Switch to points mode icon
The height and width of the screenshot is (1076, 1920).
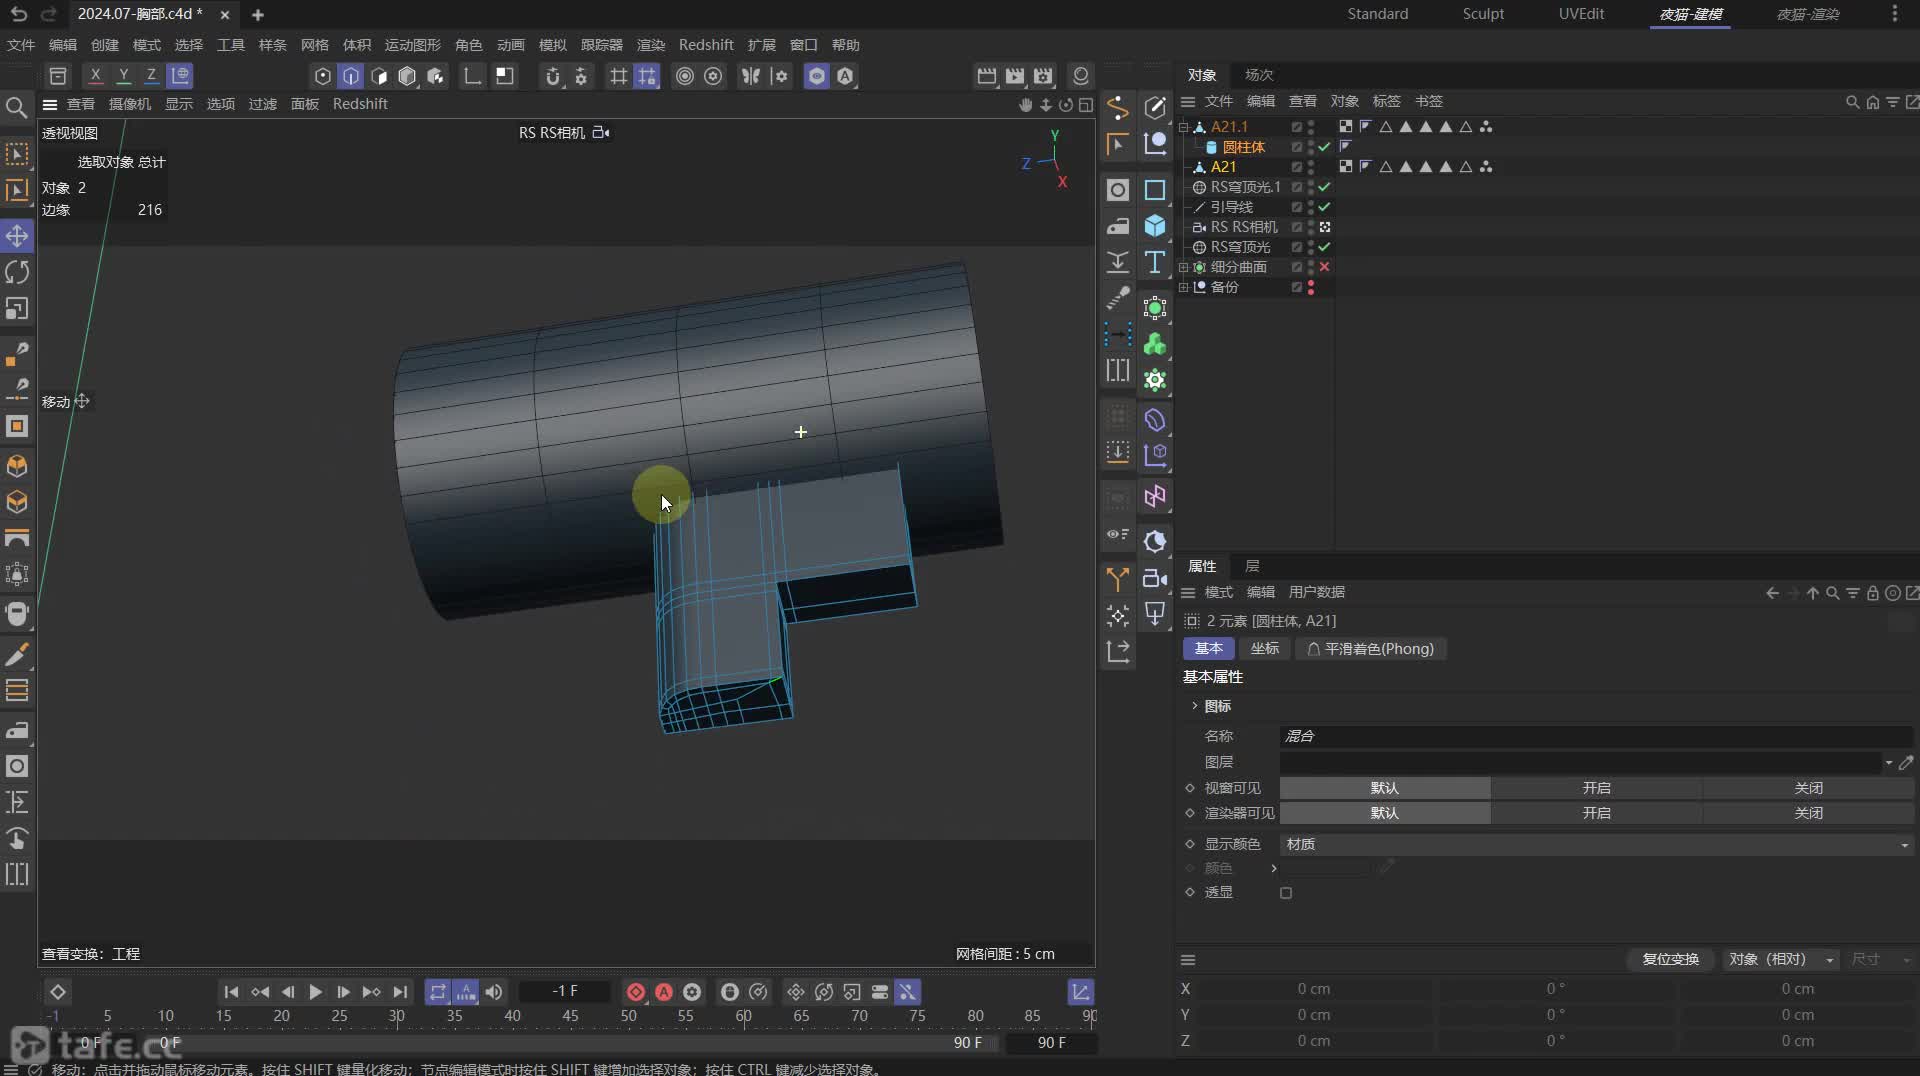coord(322,76)
